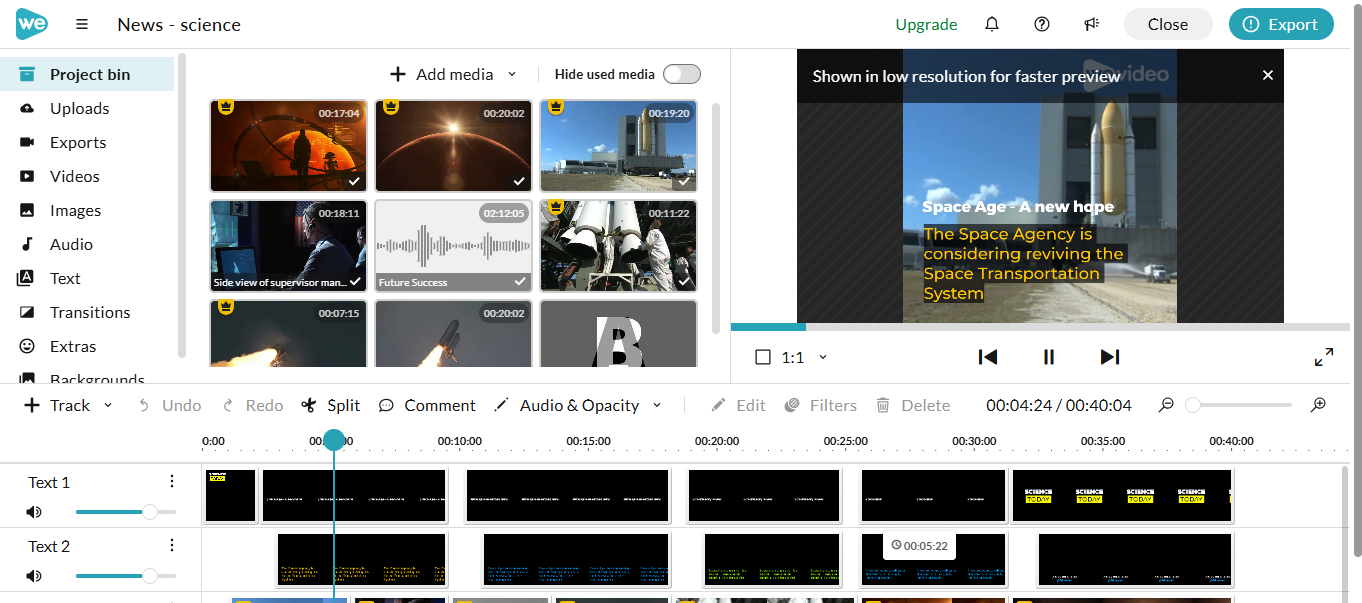Open the Filters panel
1362x603 pixels.
[820, 405]
